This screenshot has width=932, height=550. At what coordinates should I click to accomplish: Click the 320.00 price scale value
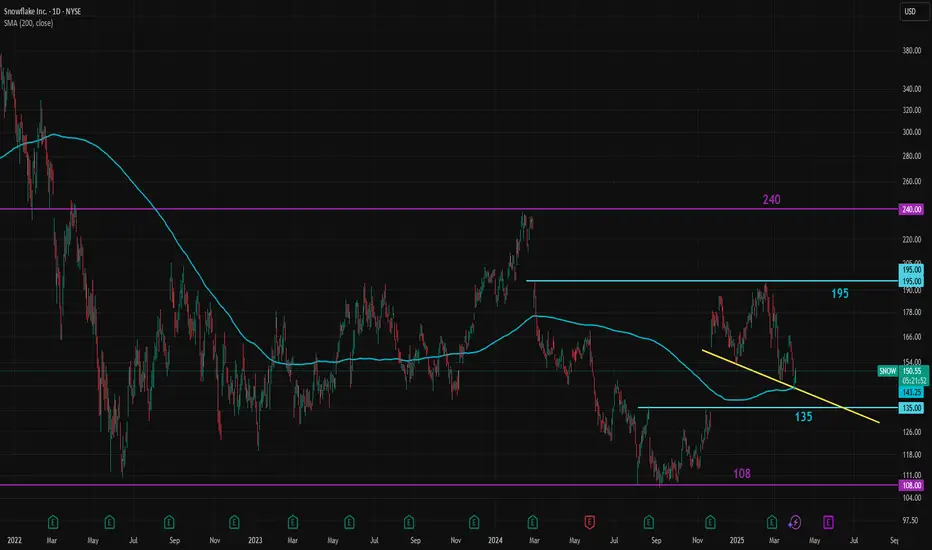pyautogui.click(x=912, y=111)
